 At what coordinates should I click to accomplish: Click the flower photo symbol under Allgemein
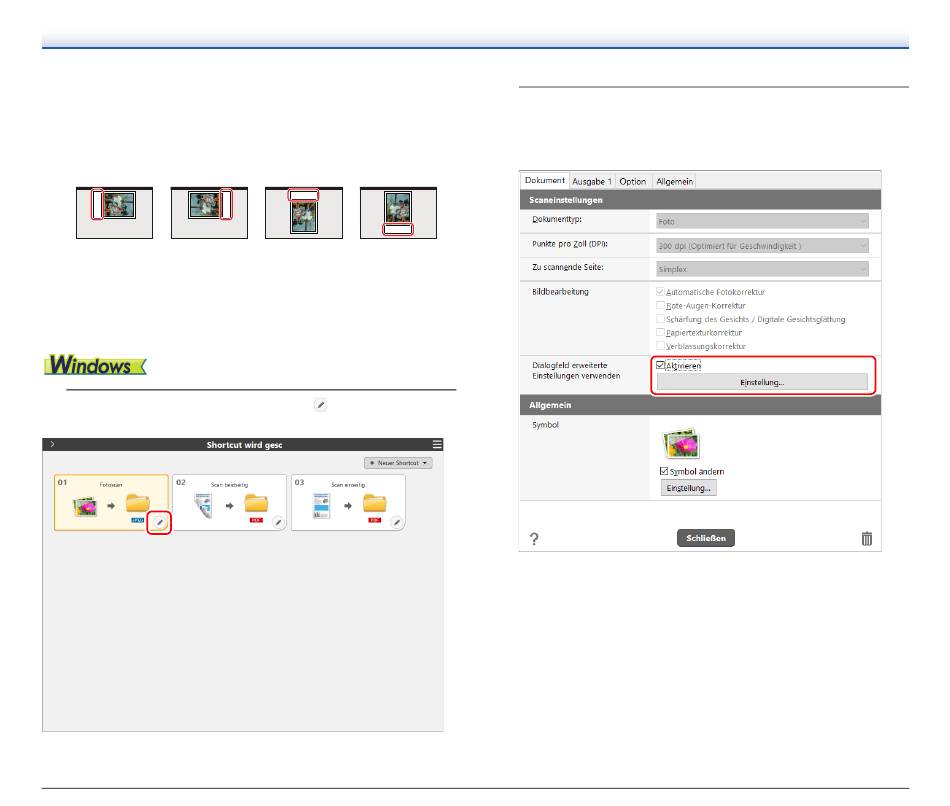tap(682, 444)
